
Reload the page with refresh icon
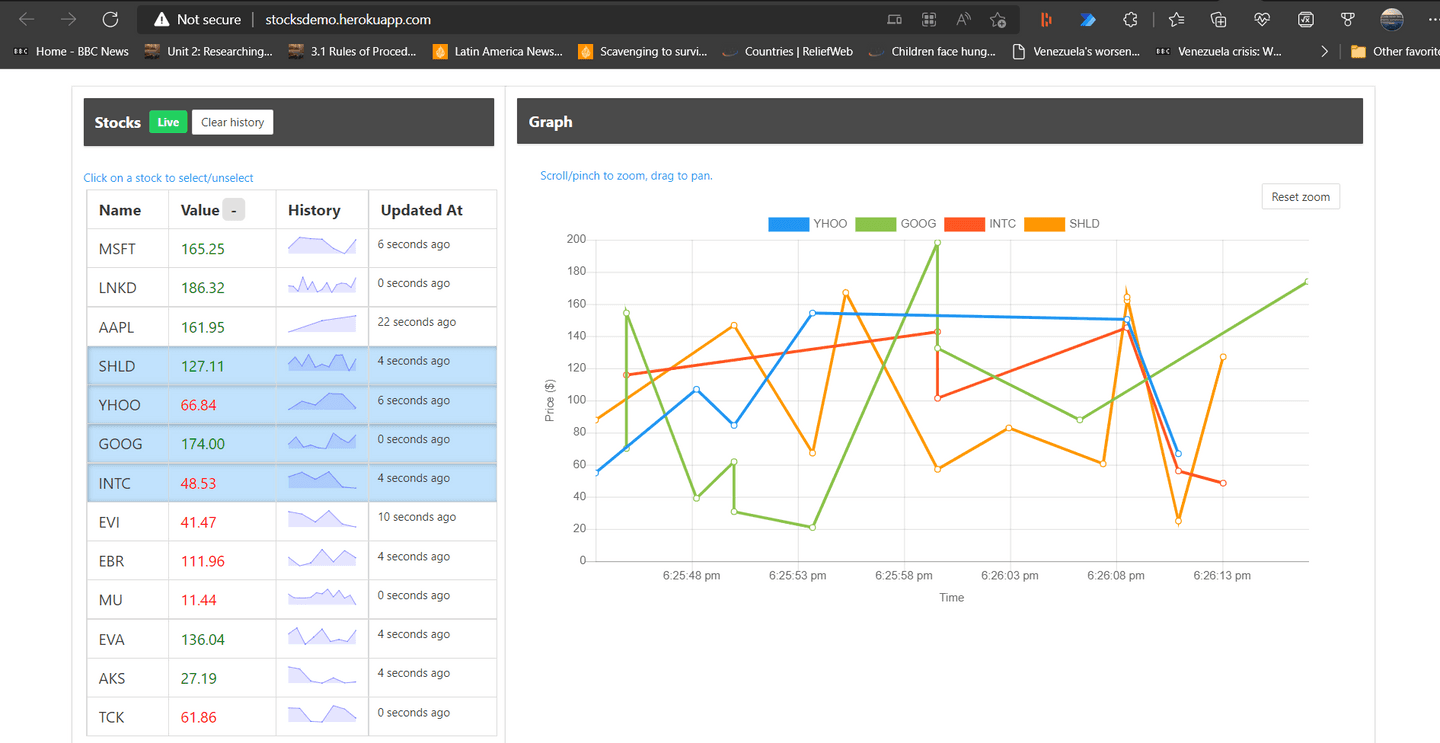(x=111, y=19)
